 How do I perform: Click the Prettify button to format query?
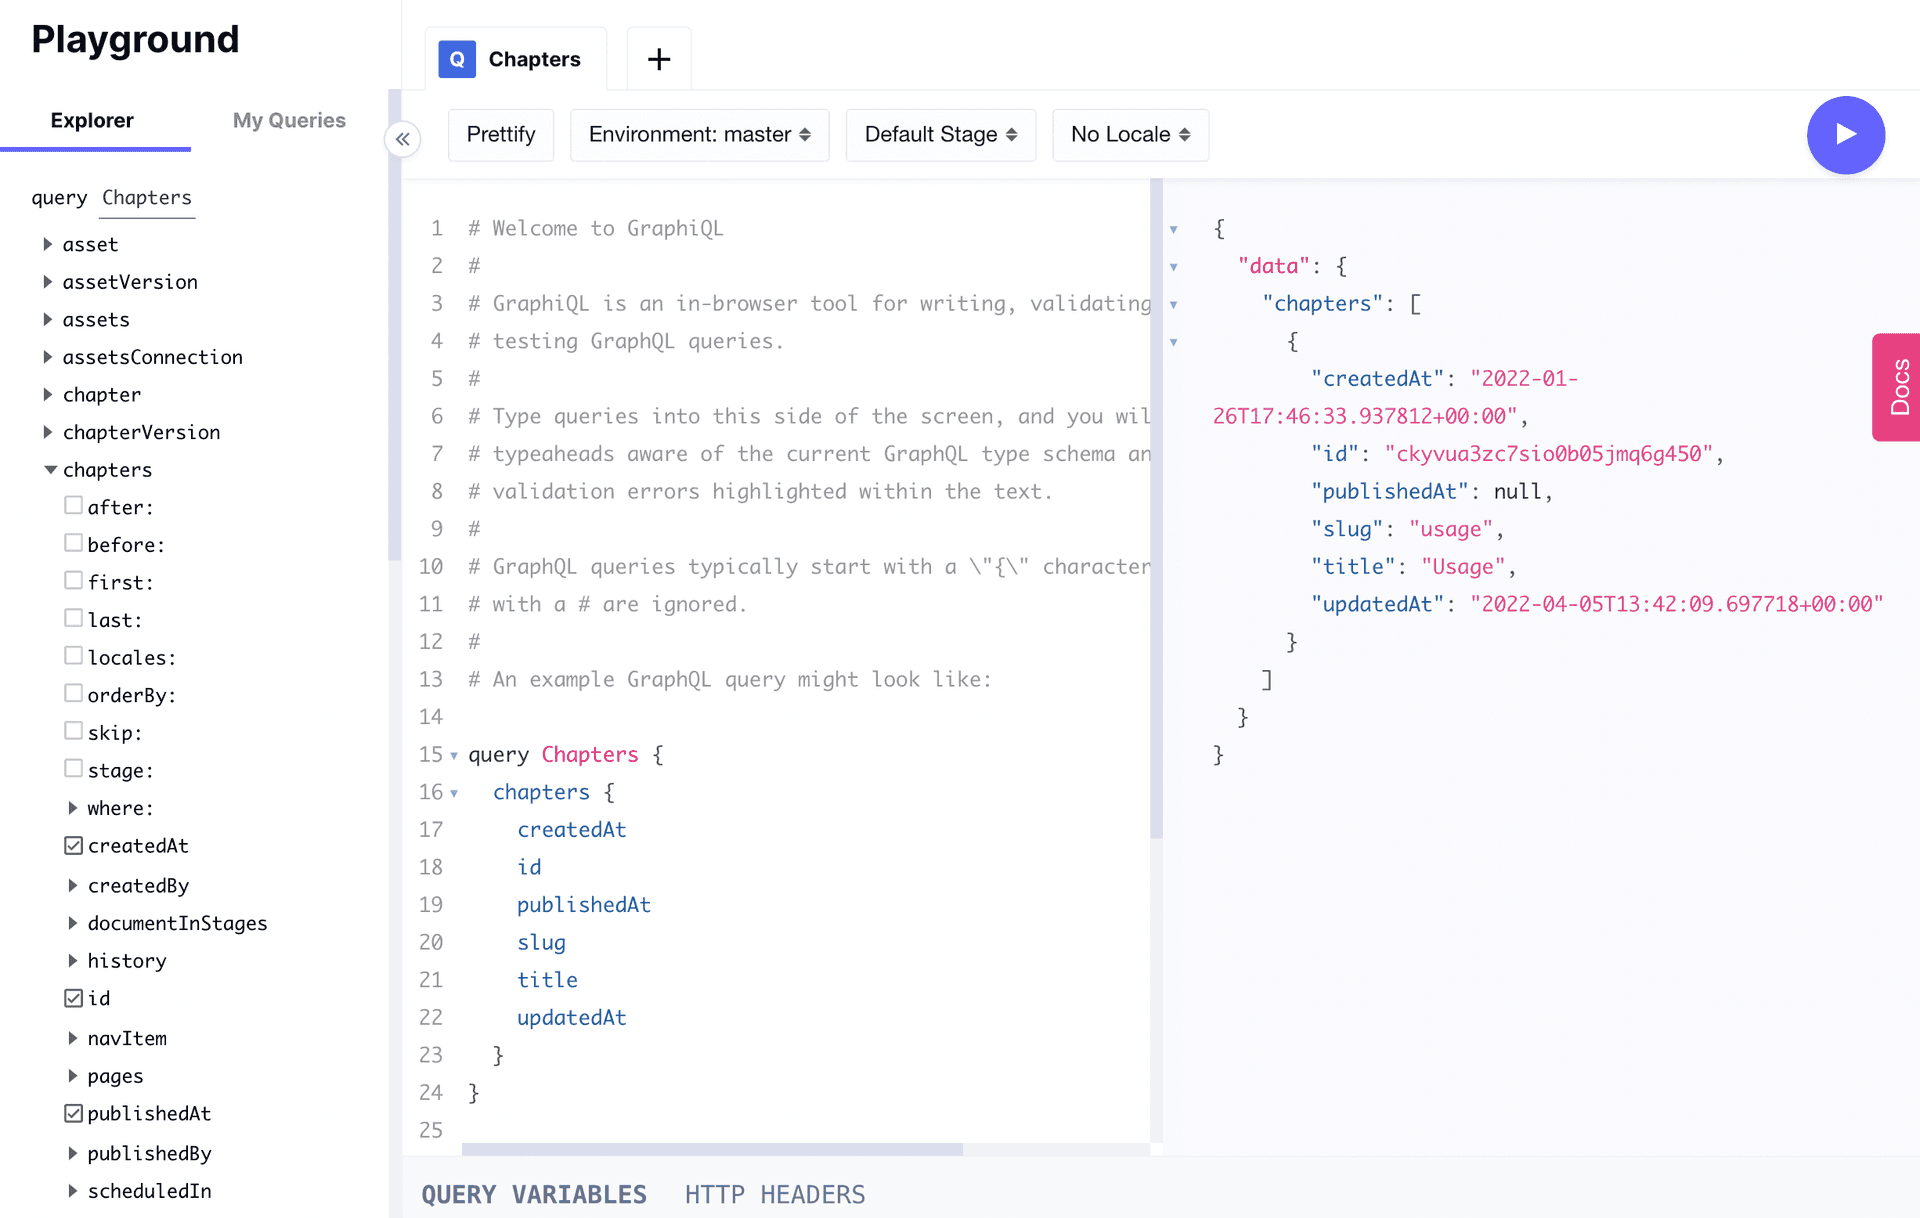click(x=501, y=134)
